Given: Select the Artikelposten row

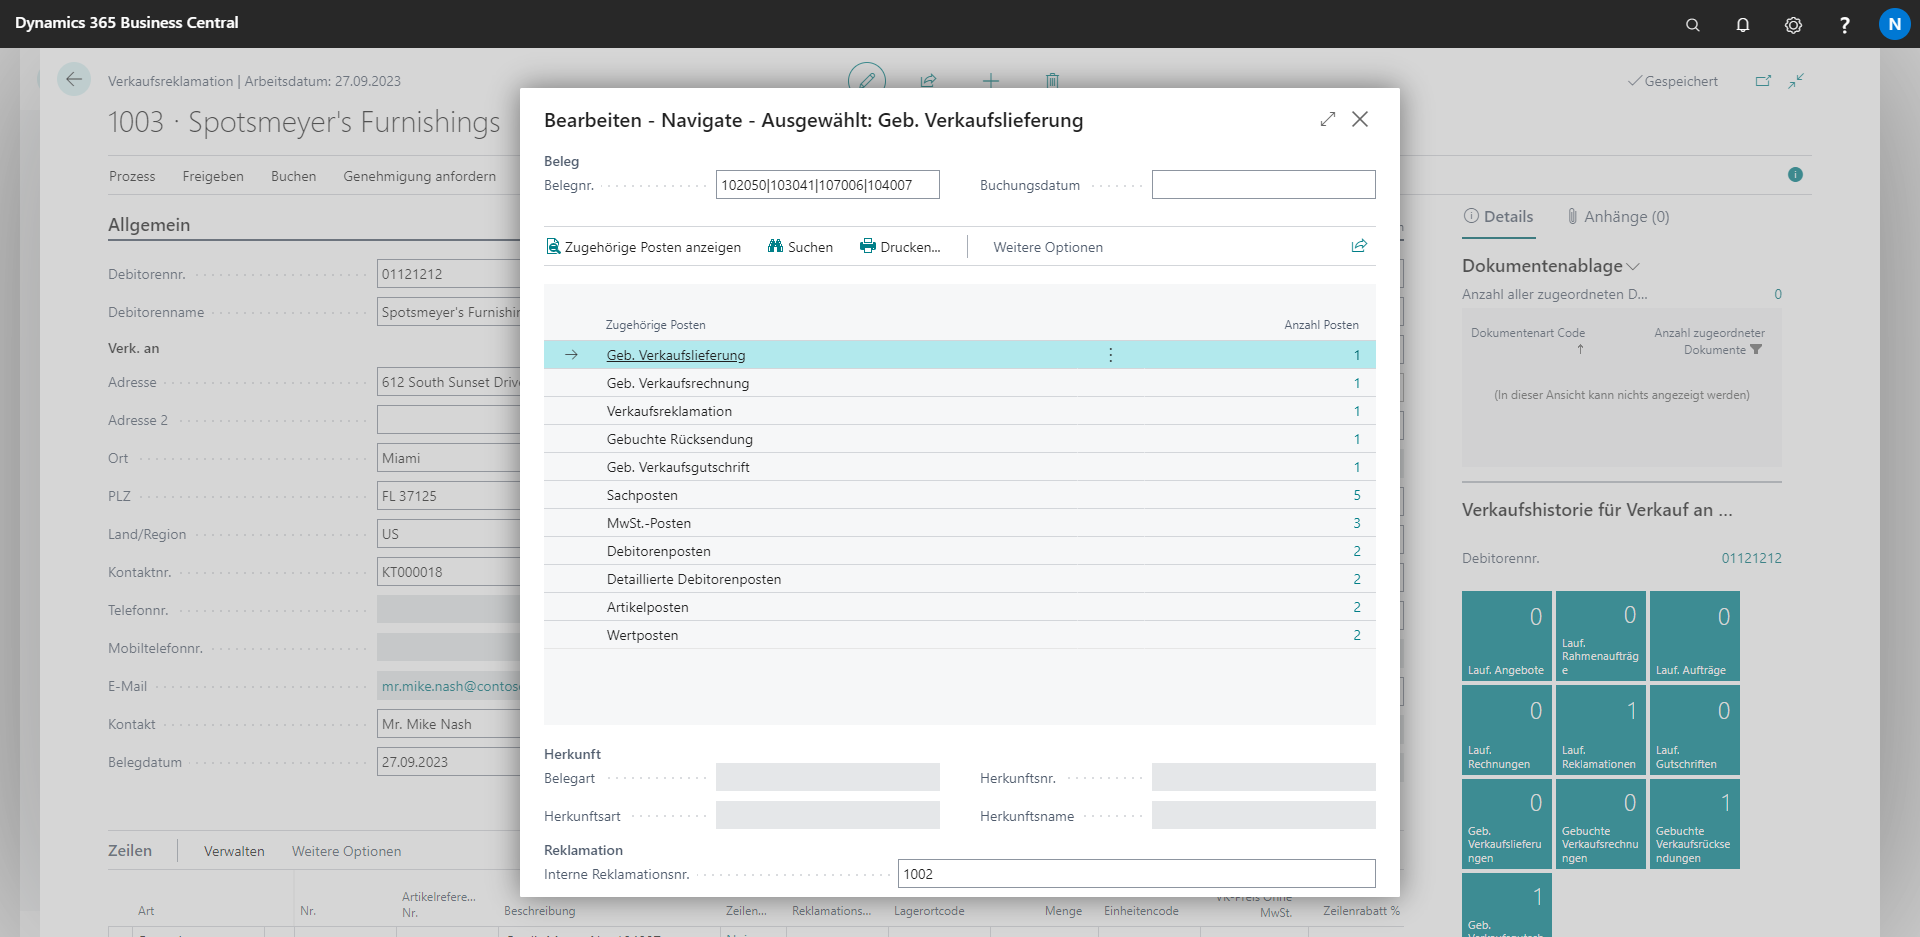Looking at the screenshot, I should pyautogui.click(x=960, y=607).
